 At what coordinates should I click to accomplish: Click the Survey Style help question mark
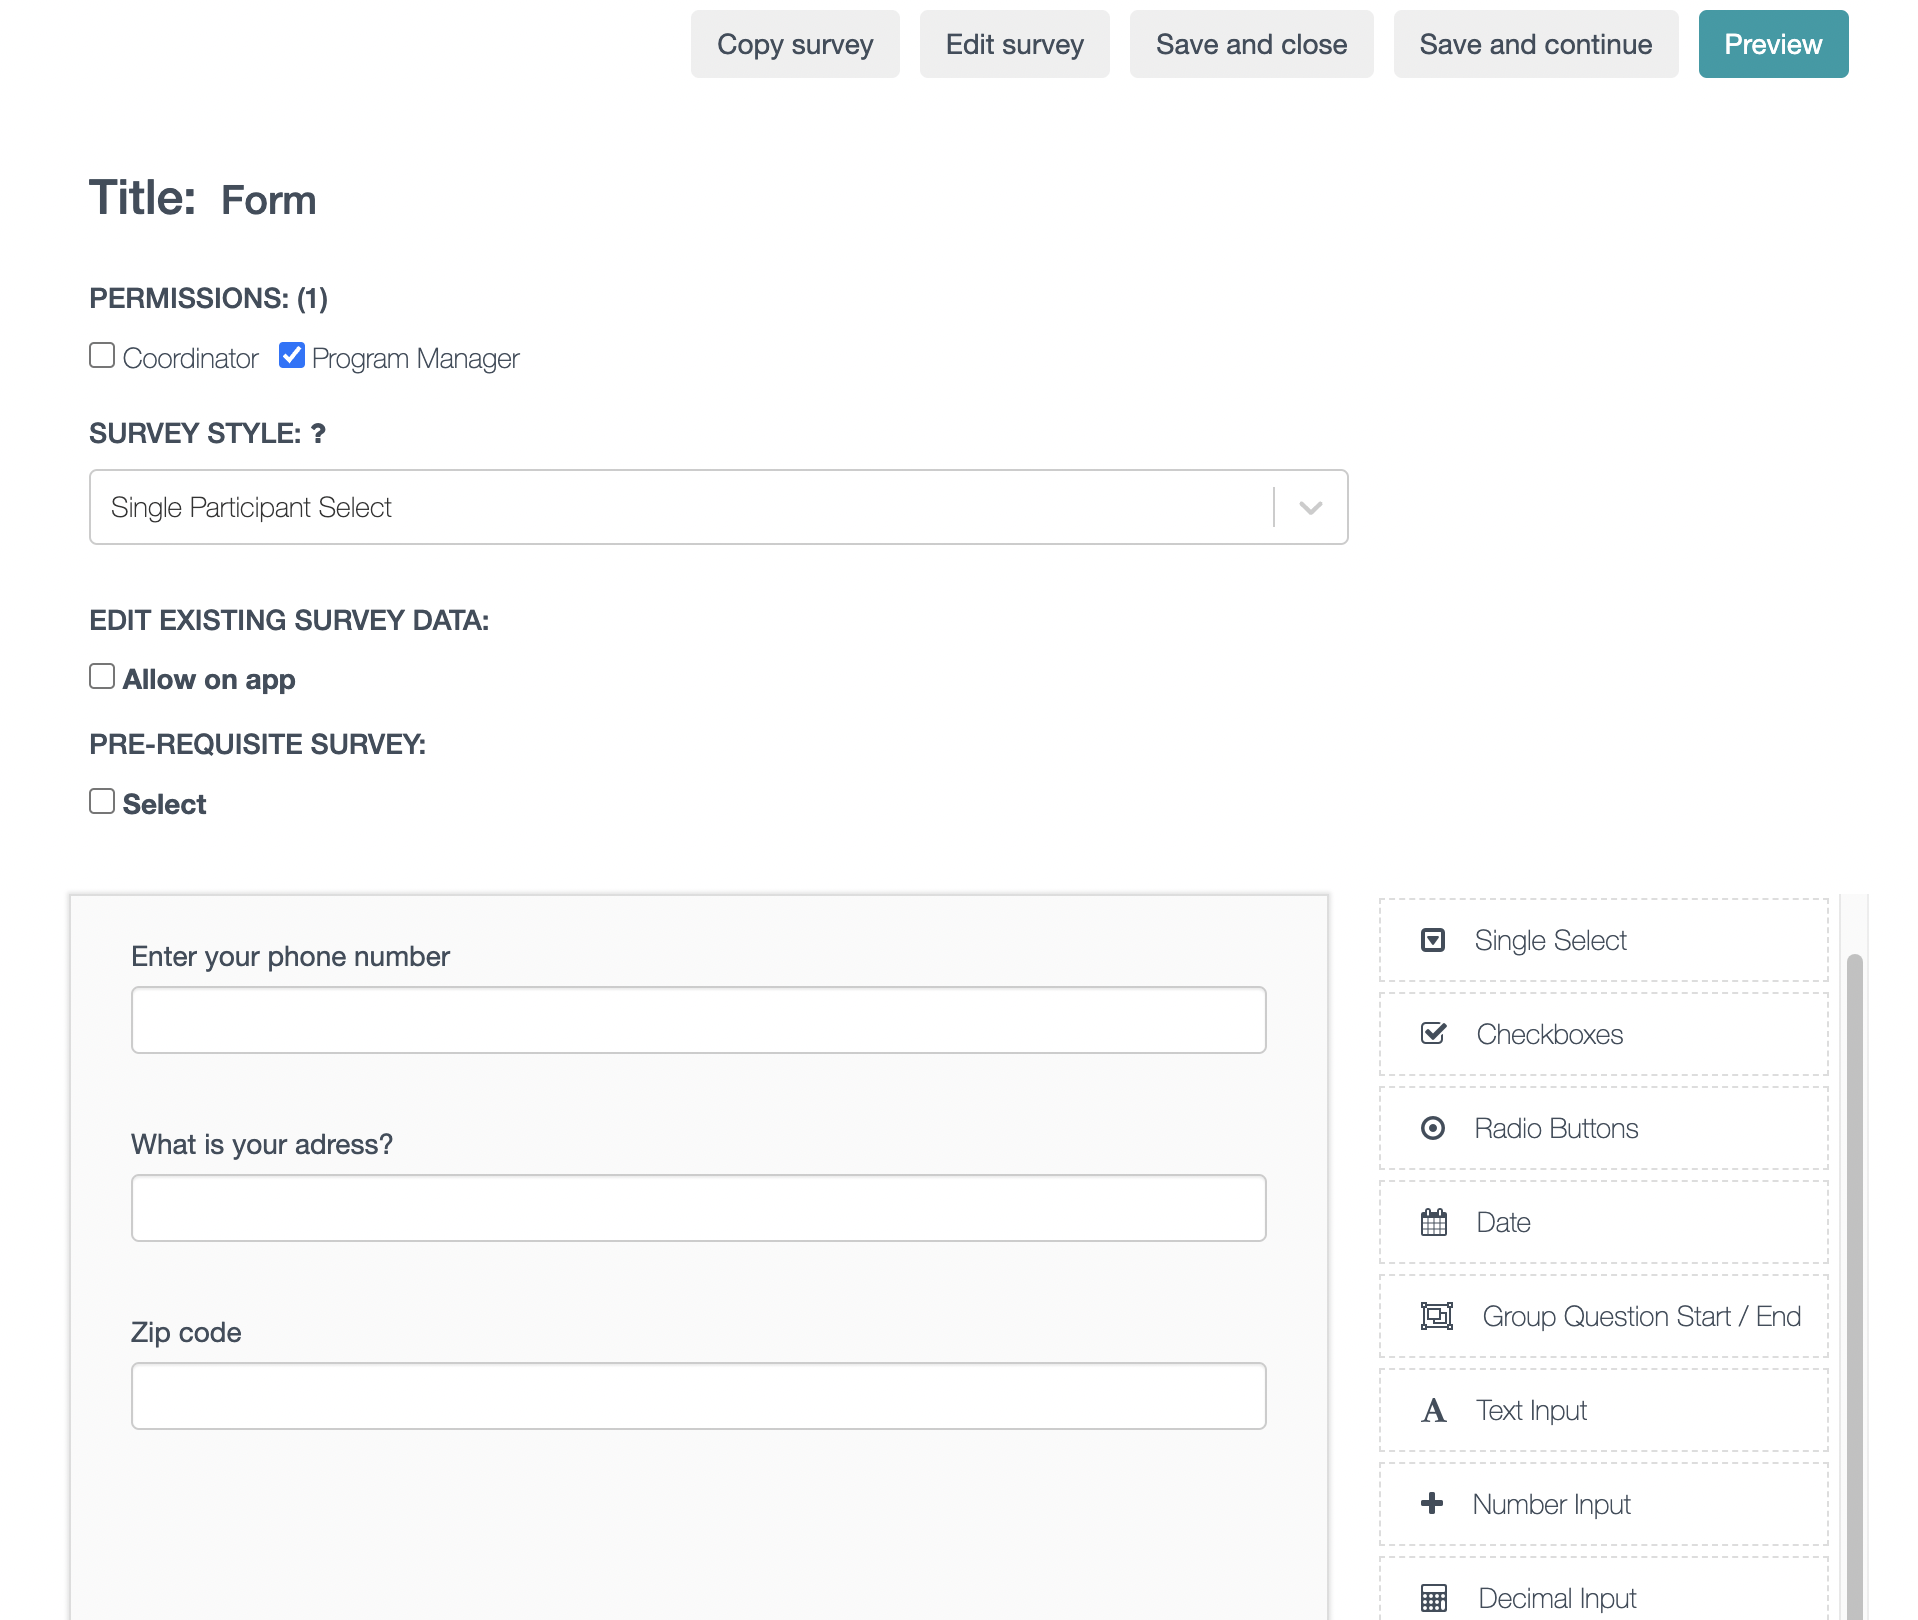318,432
